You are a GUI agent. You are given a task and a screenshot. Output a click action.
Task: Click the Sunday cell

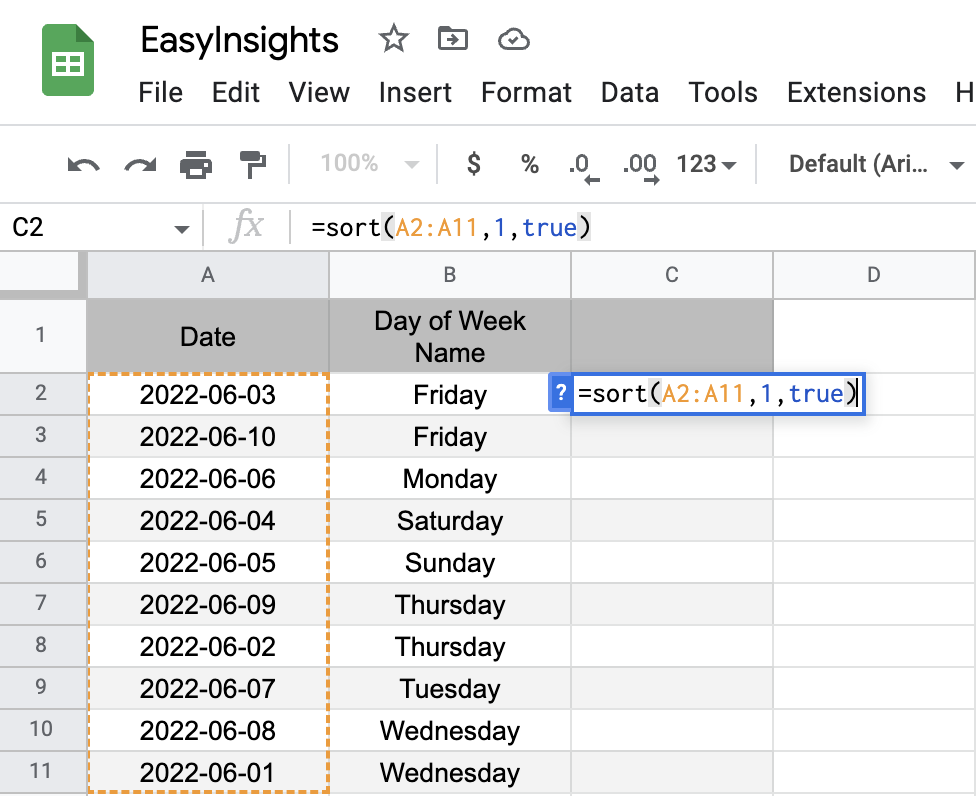click(450, 562)
